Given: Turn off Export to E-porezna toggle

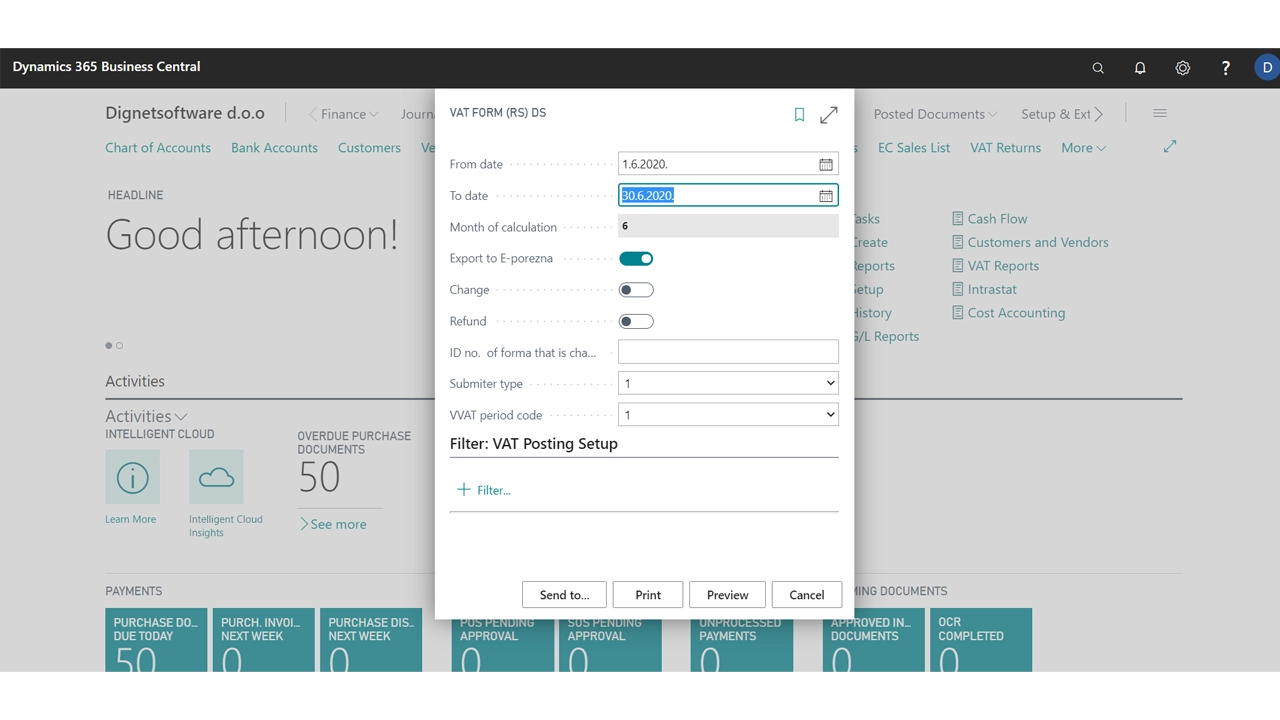Looking at the screenshot, I should [x=636, y=258].
